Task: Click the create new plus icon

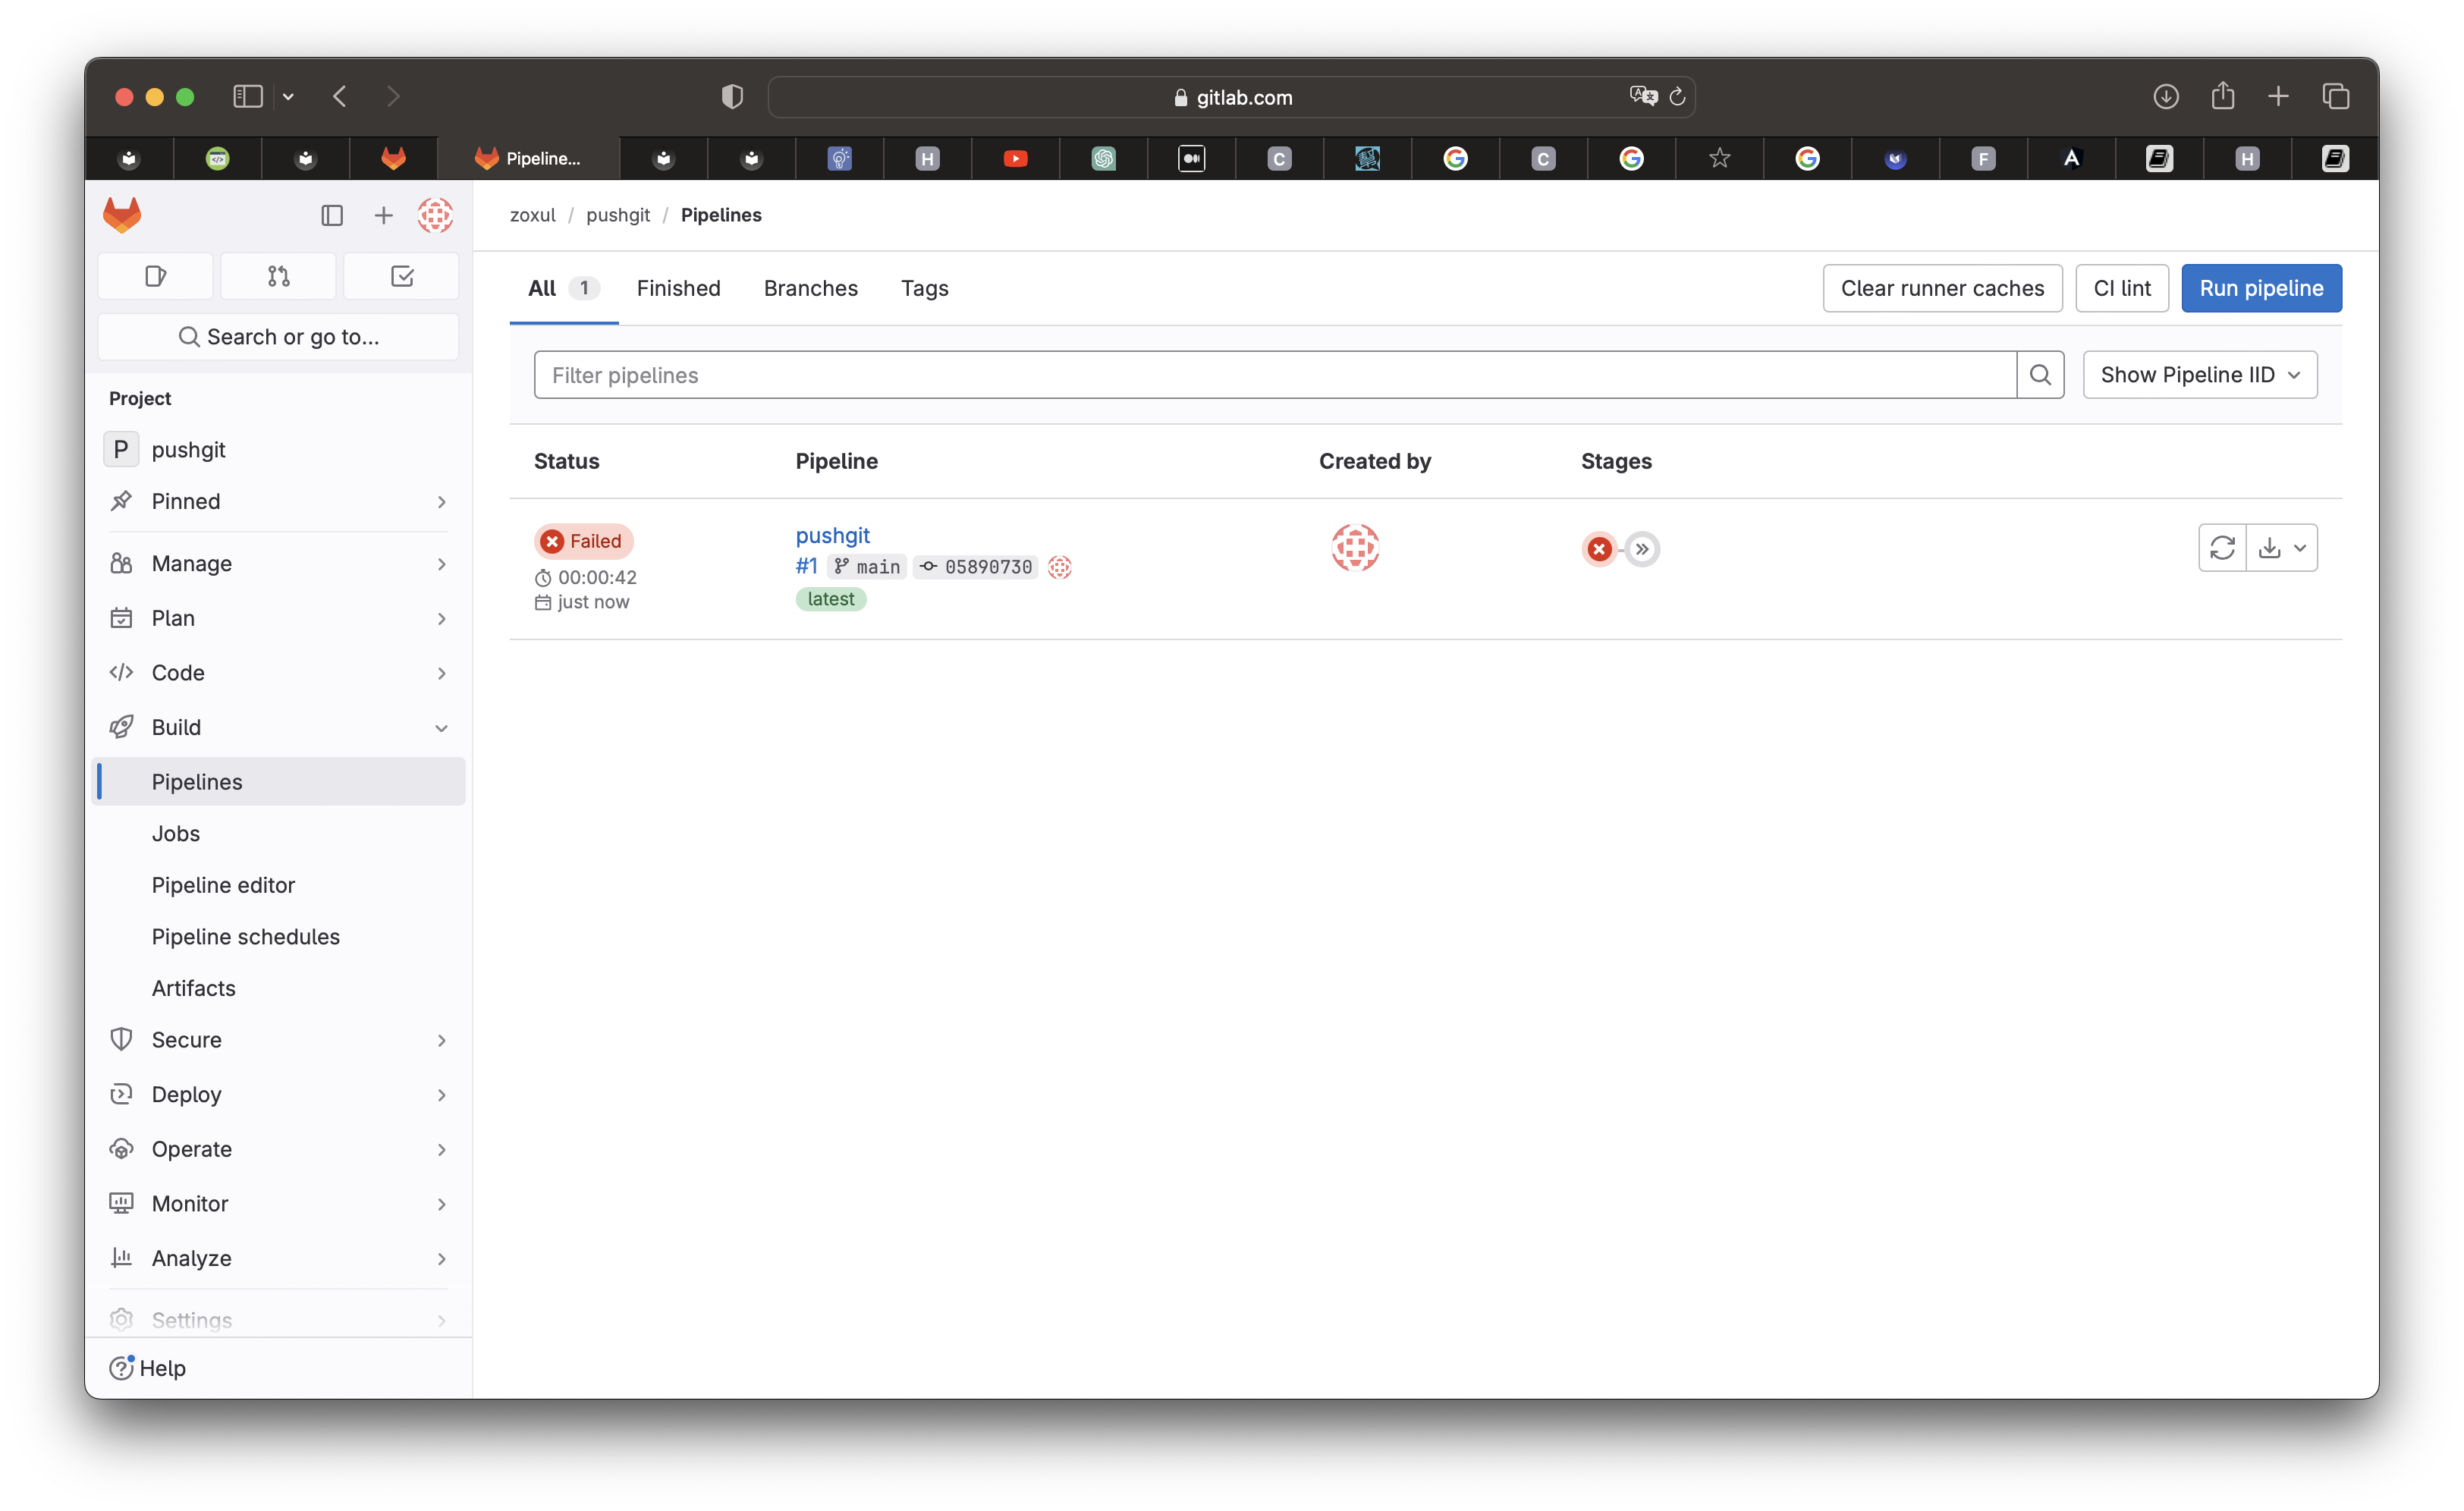Action: [383, 215]
